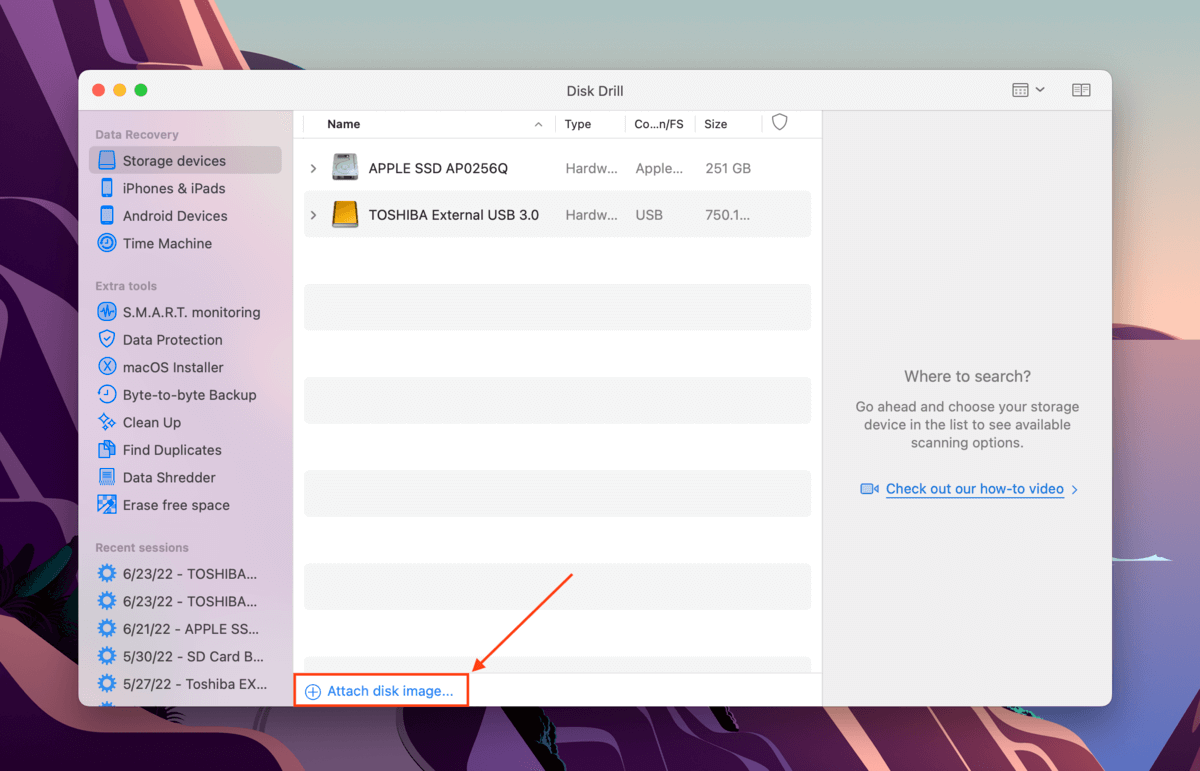This screenshot has height=771, width=1200.
Task: Click the Recent sessions section header
Action: tap(142, 547)
